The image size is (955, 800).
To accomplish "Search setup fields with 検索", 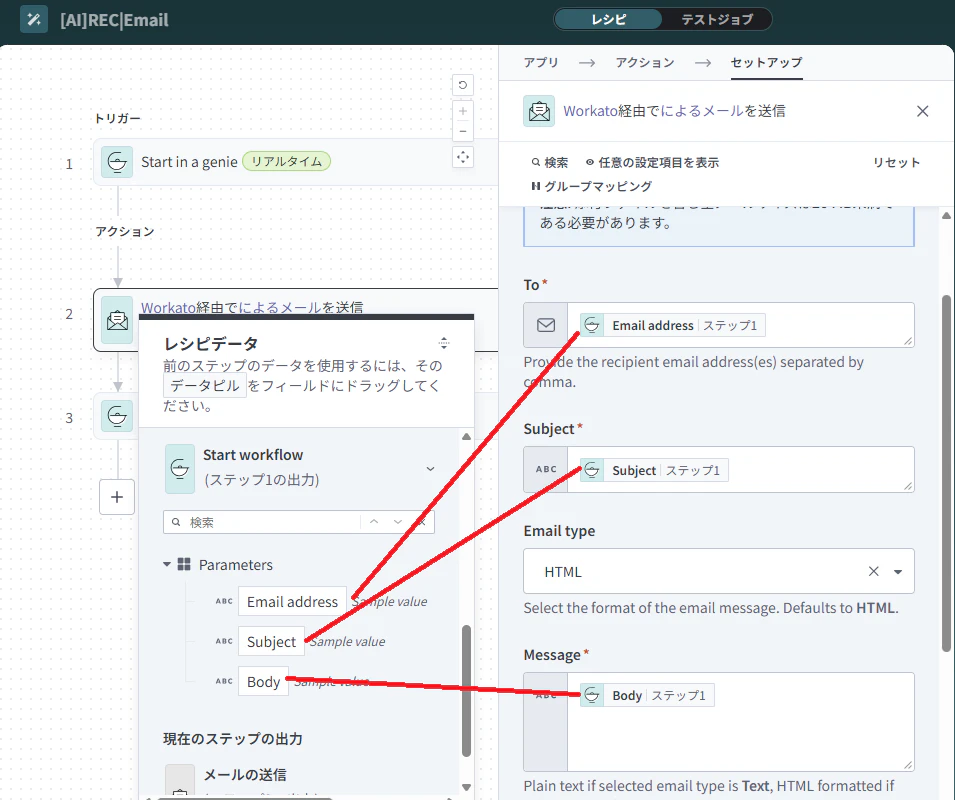I will point(549,163).
